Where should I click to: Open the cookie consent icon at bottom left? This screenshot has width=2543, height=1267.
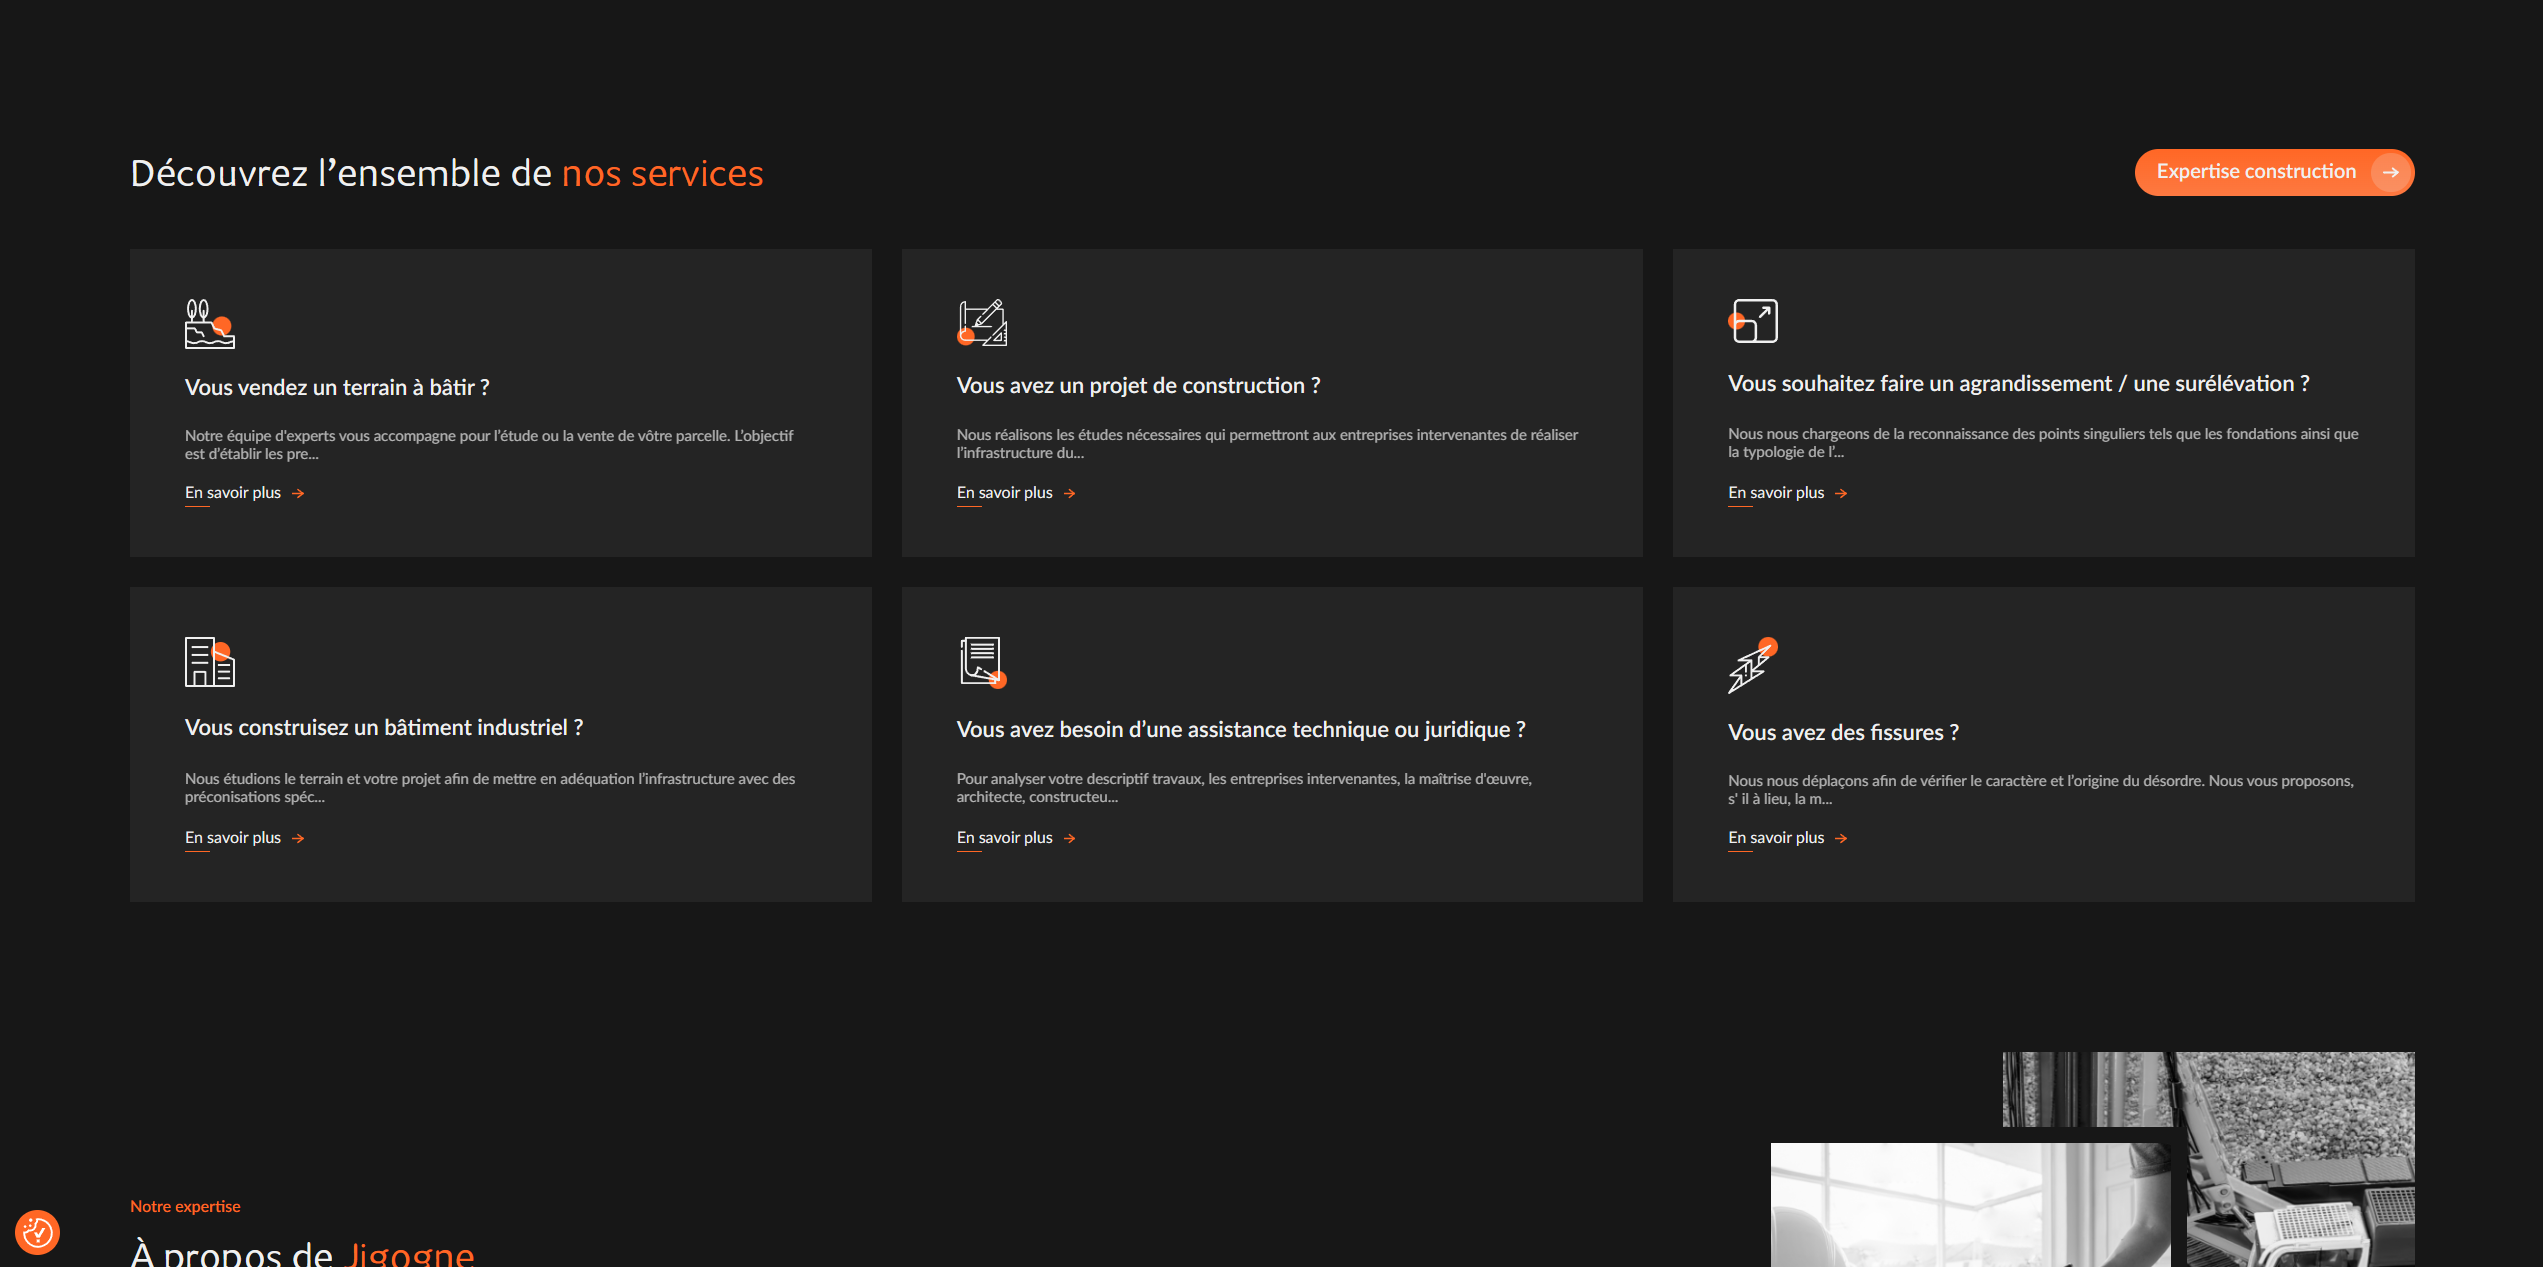[x=38, y=1232]
